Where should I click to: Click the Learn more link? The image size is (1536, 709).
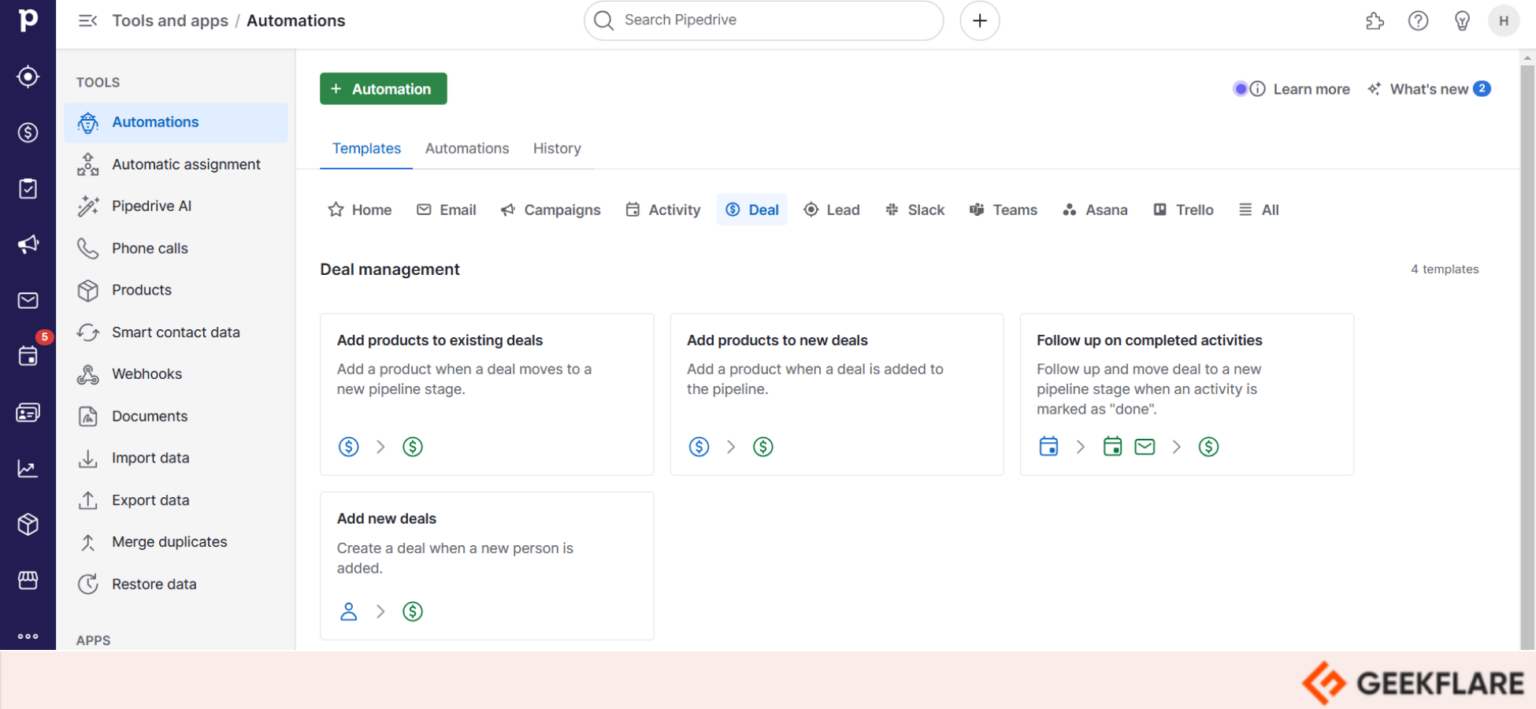click(1311, 89)
